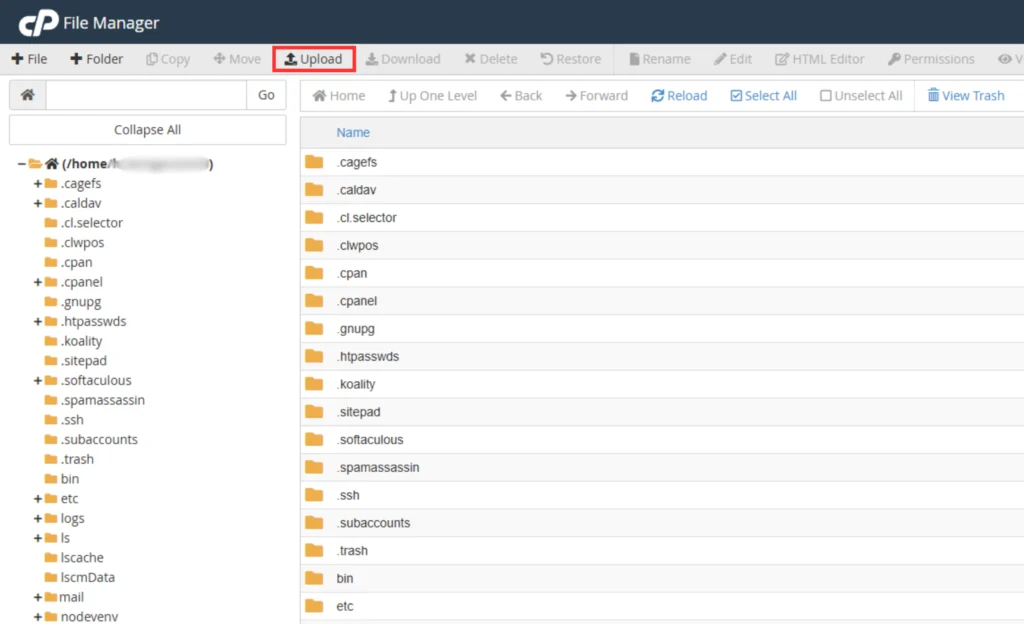Expand mail in the folder tree
The height and width of the screenshot is (624, 1024).
pyautogui.click(x=38, y=597)
